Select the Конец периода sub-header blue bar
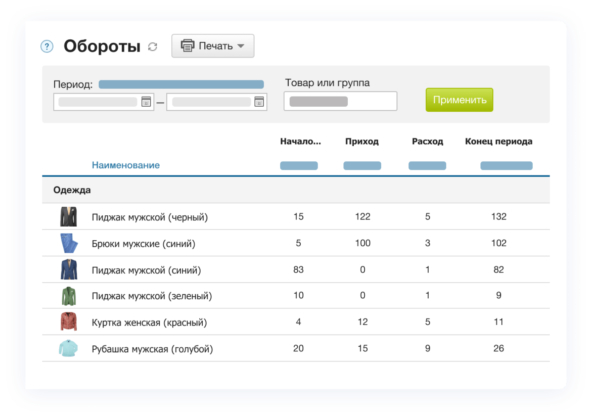 pos(506,165)
